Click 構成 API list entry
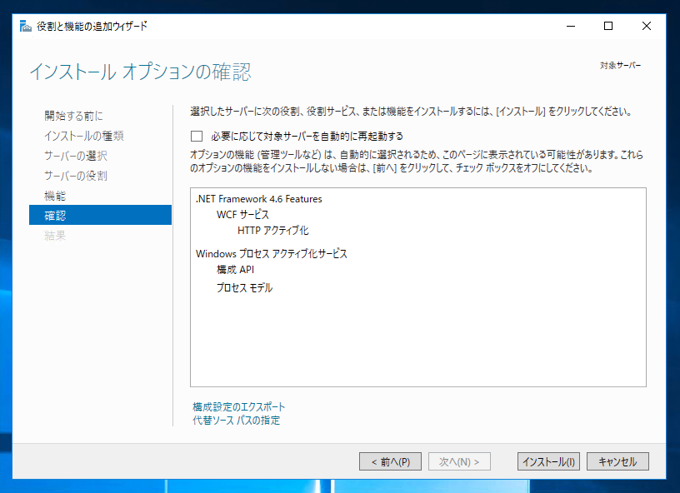The width and height of the screenshot is (680, 493). click(x=235, y=270)
